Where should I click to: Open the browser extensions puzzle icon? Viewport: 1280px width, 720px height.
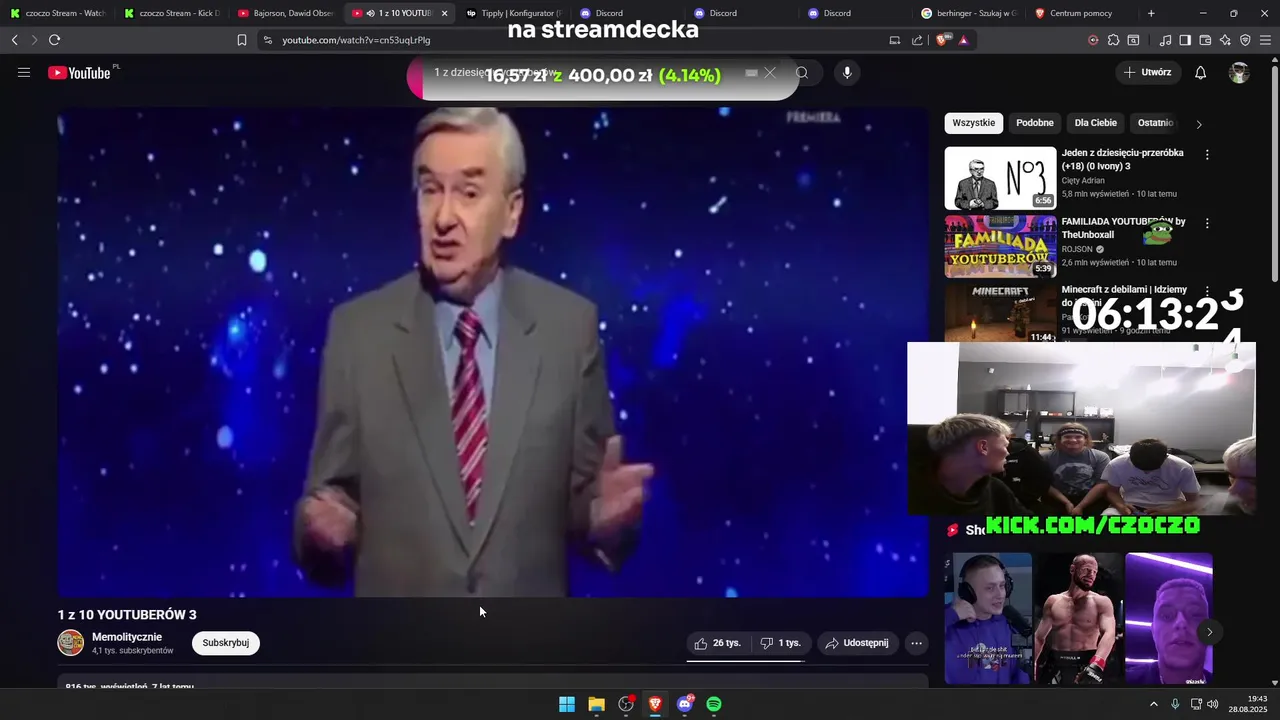(1113, 40)
